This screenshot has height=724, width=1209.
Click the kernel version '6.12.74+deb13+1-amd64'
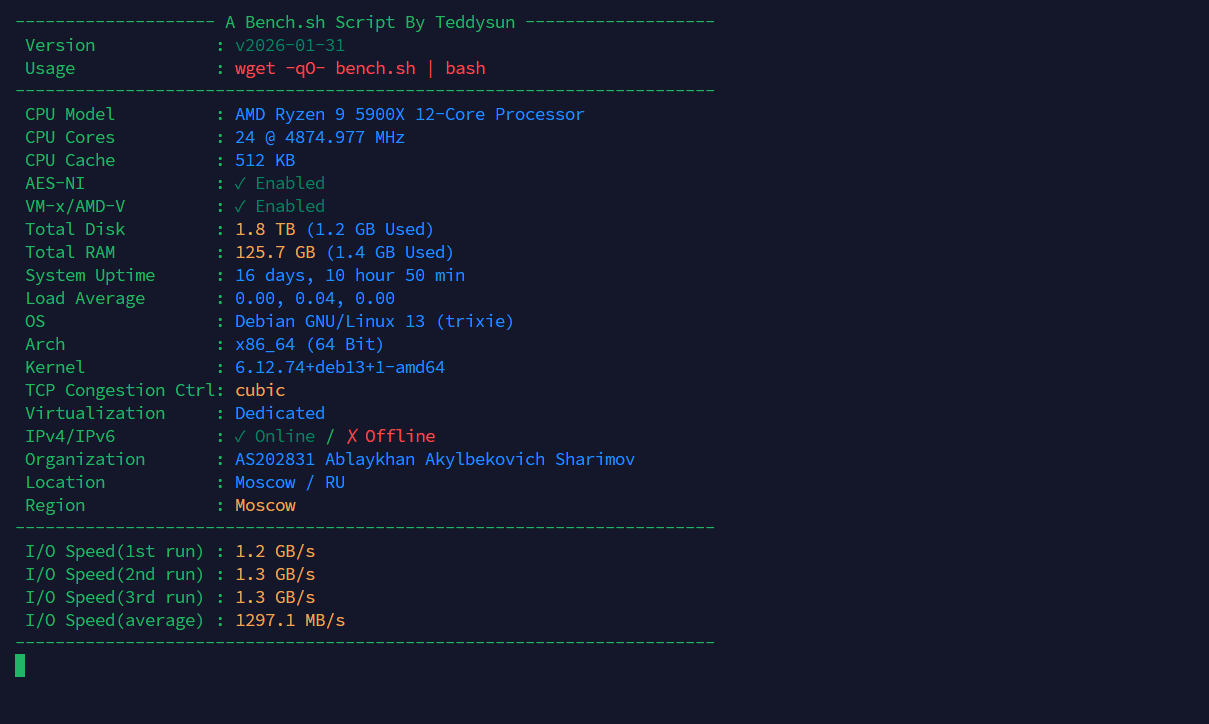pos(340,367)
